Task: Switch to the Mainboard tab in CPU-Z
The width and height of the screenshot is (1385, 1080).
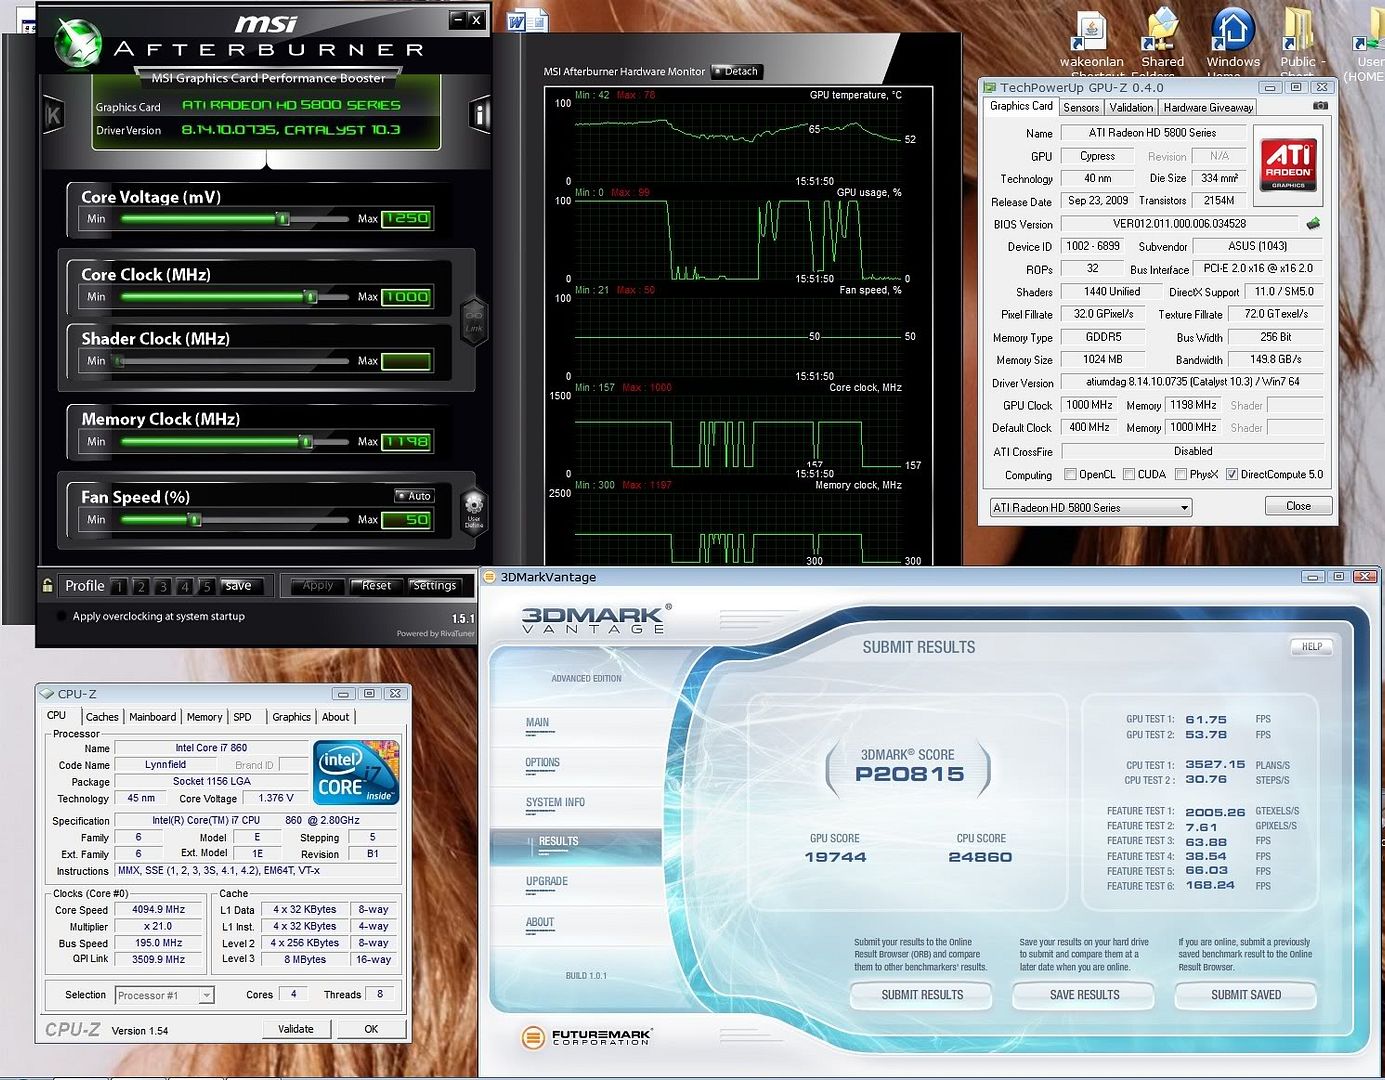Action: tap(153, 717)
